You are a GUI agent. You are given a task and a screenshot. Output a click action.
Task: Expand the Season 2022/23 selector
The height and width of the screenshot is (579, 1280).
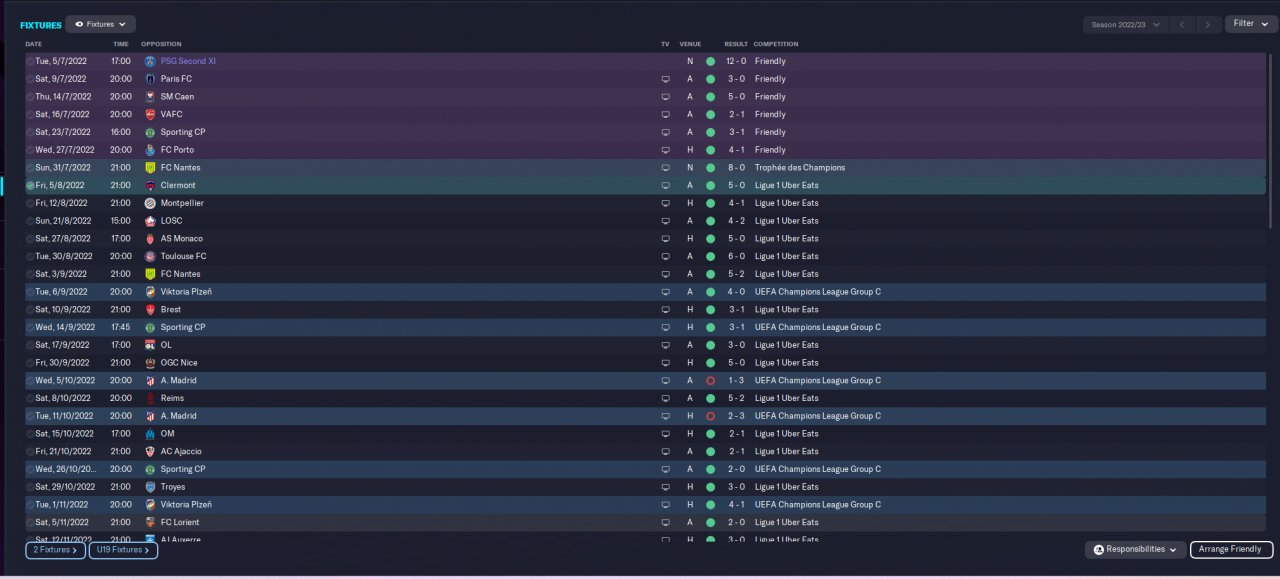(1125, 24)
